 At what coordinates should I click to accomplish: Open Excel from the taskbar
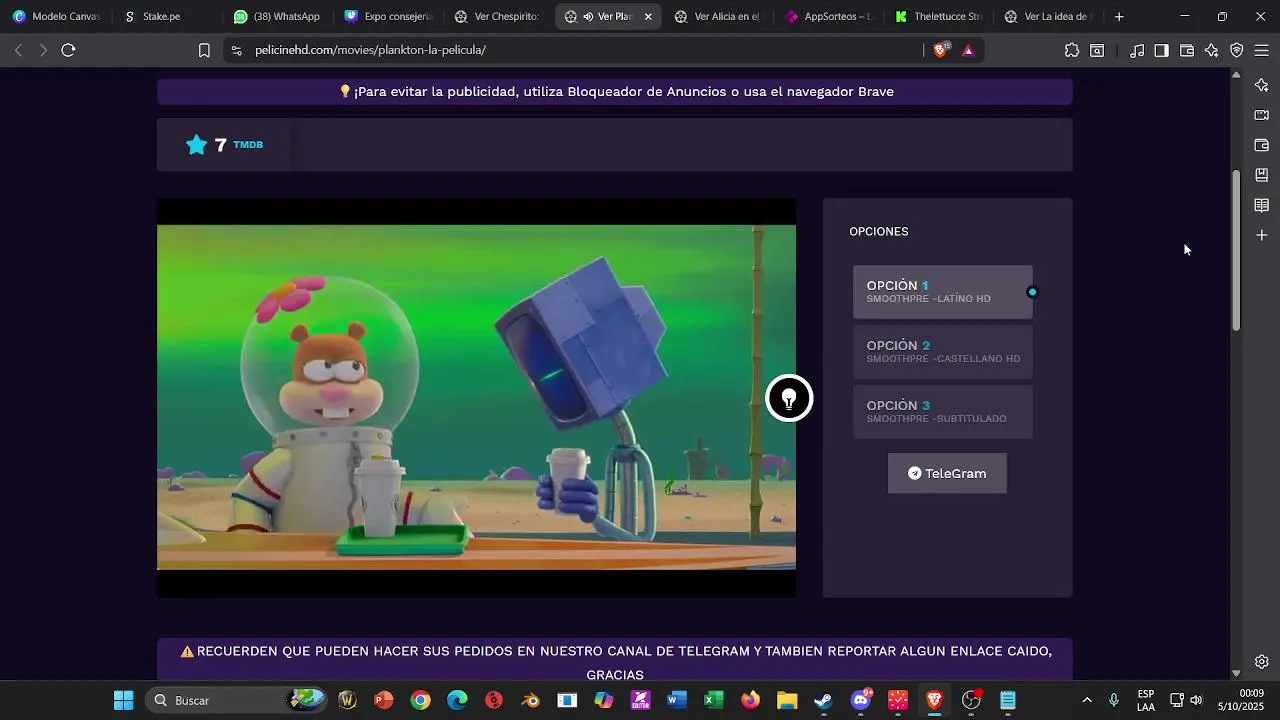pyautogui.click(x=713, y=700)
